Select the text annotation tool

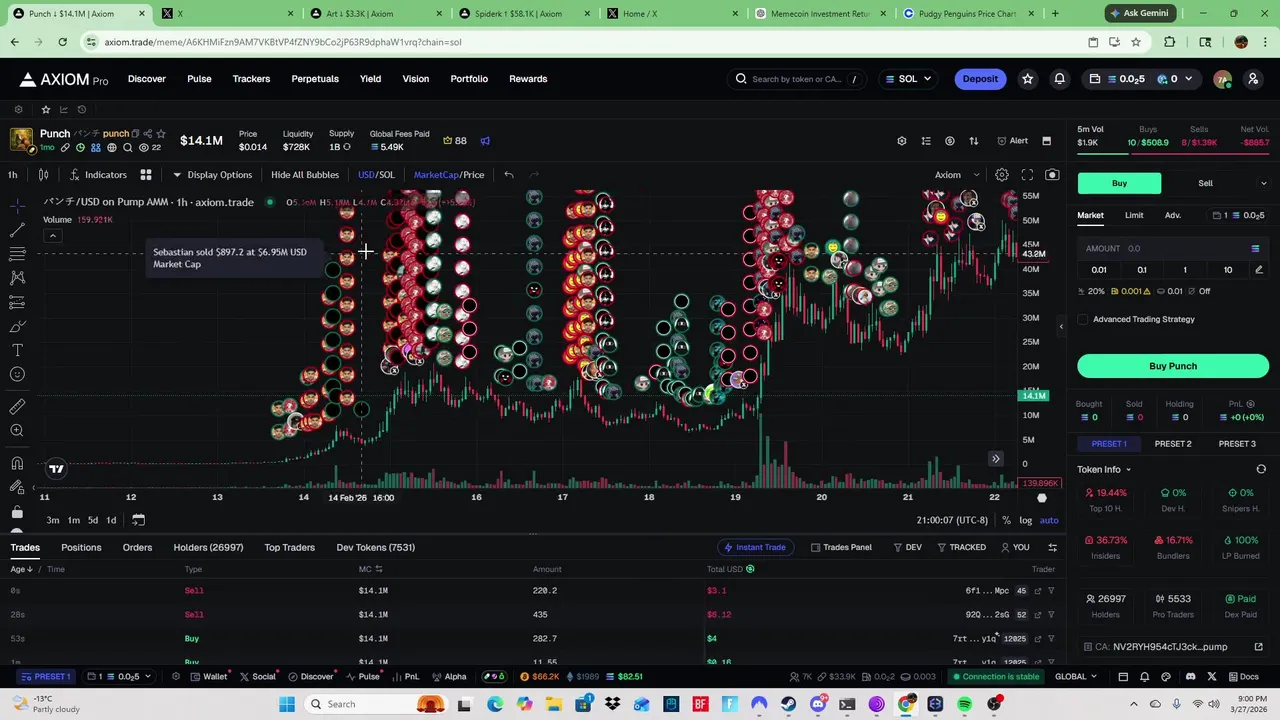(17, 350)
